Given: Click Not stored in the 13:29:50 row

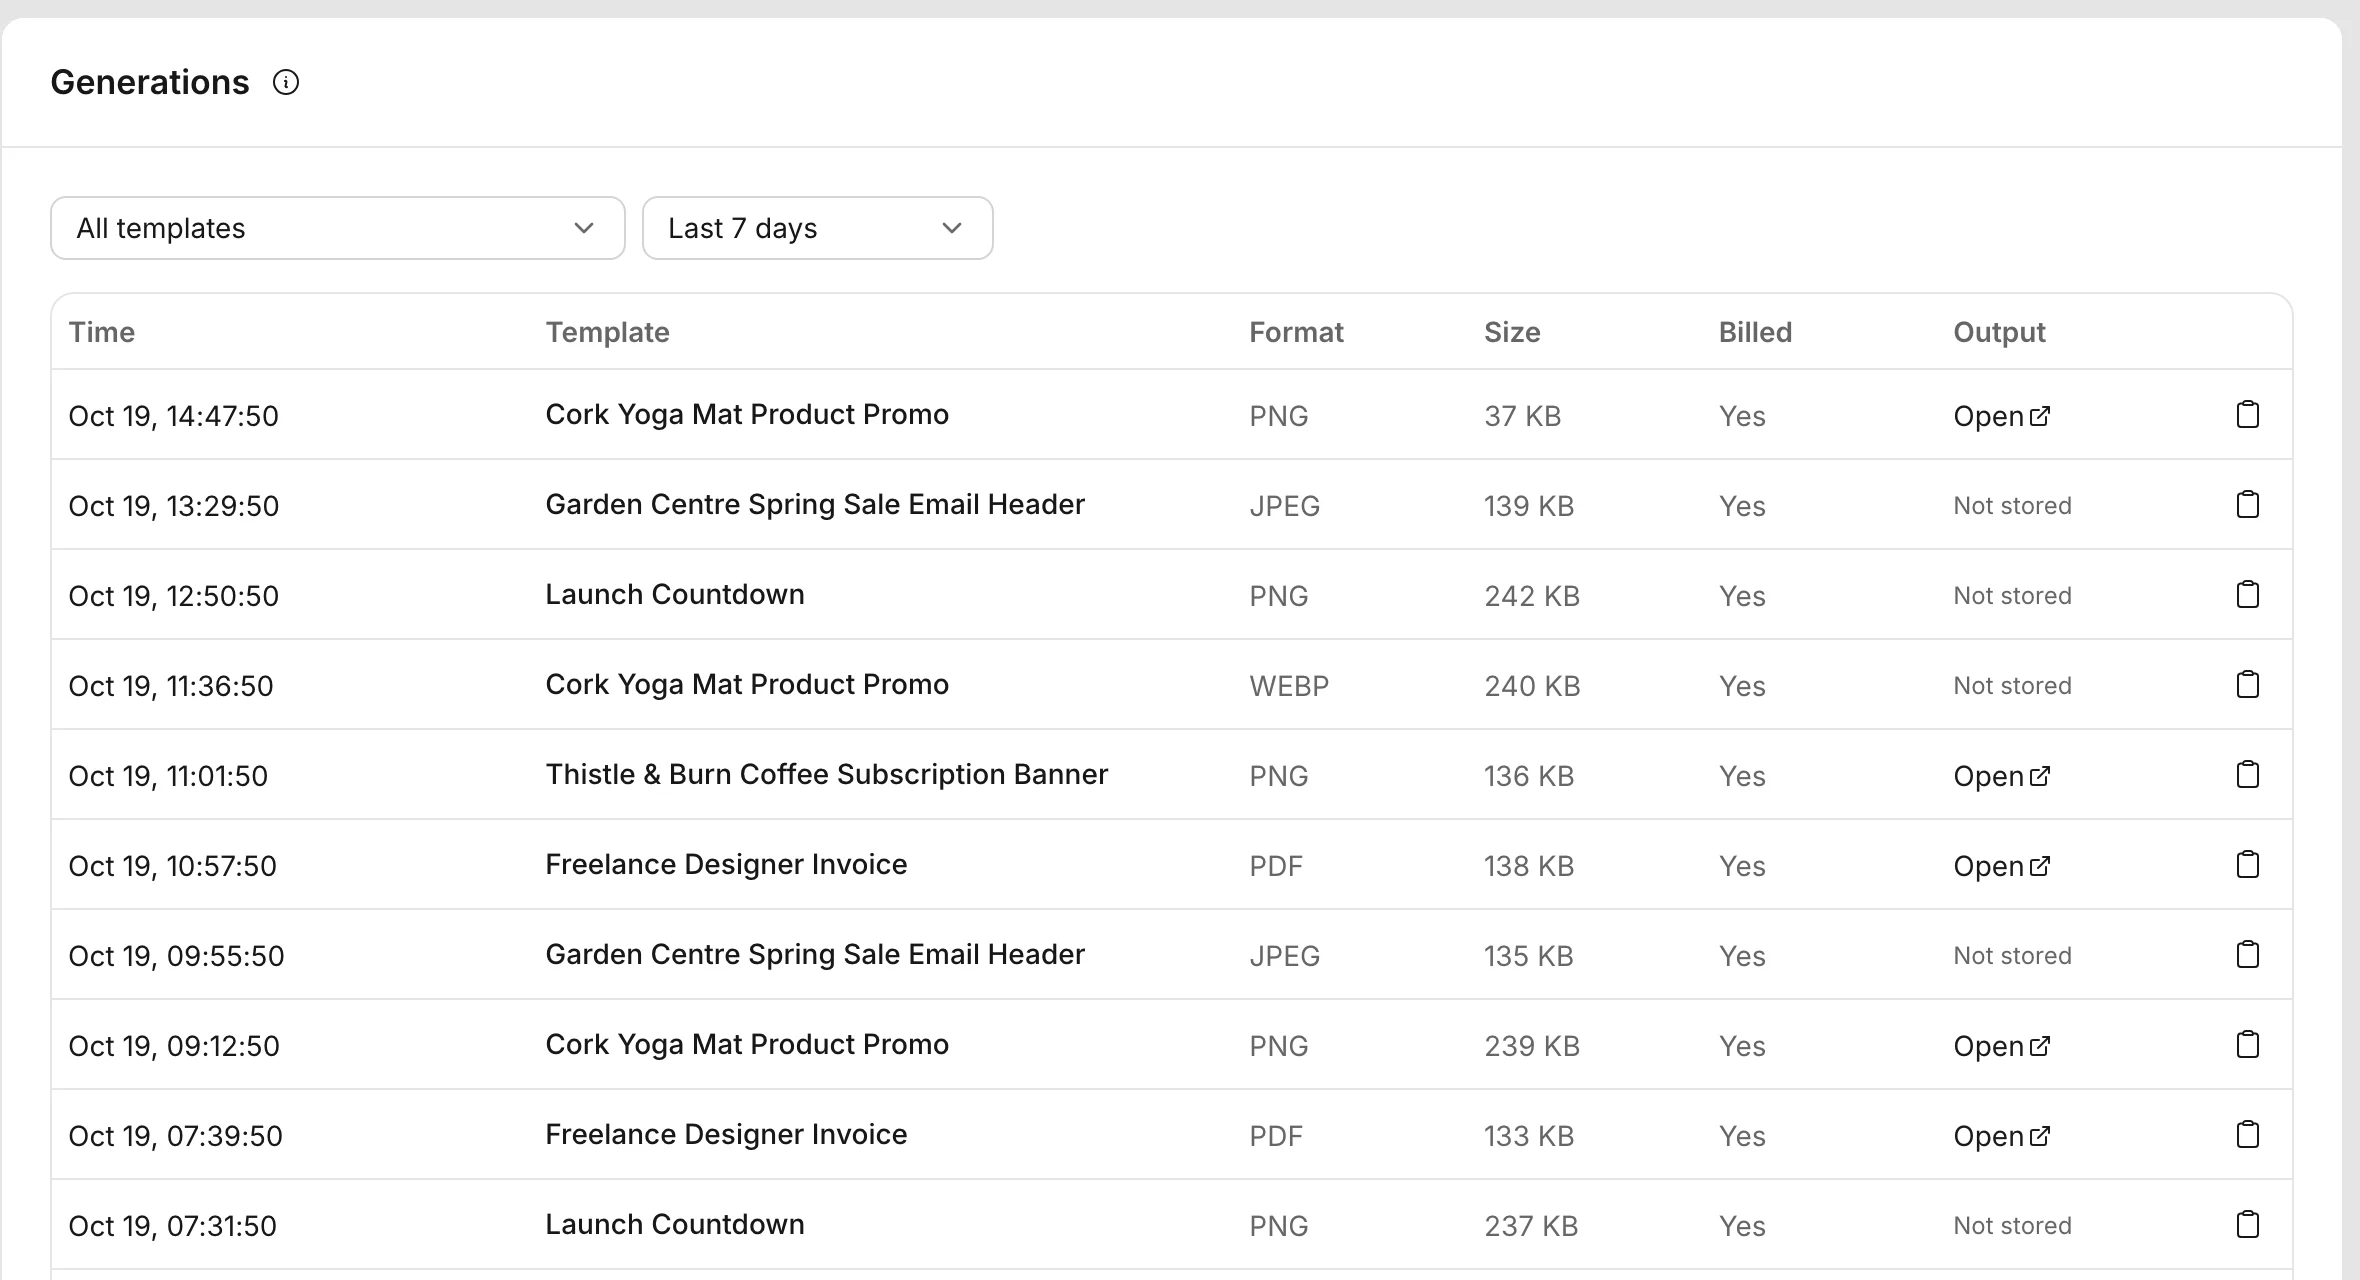Looking at the screenshot, I should pyautogui.click(x=2012, y=506).
